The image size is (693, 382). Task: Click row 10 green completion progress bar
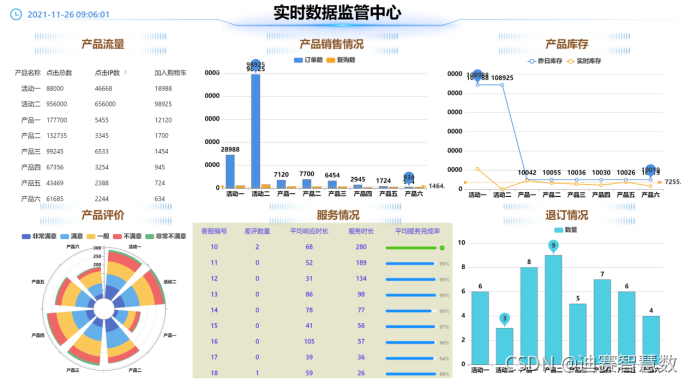point(411,248)
